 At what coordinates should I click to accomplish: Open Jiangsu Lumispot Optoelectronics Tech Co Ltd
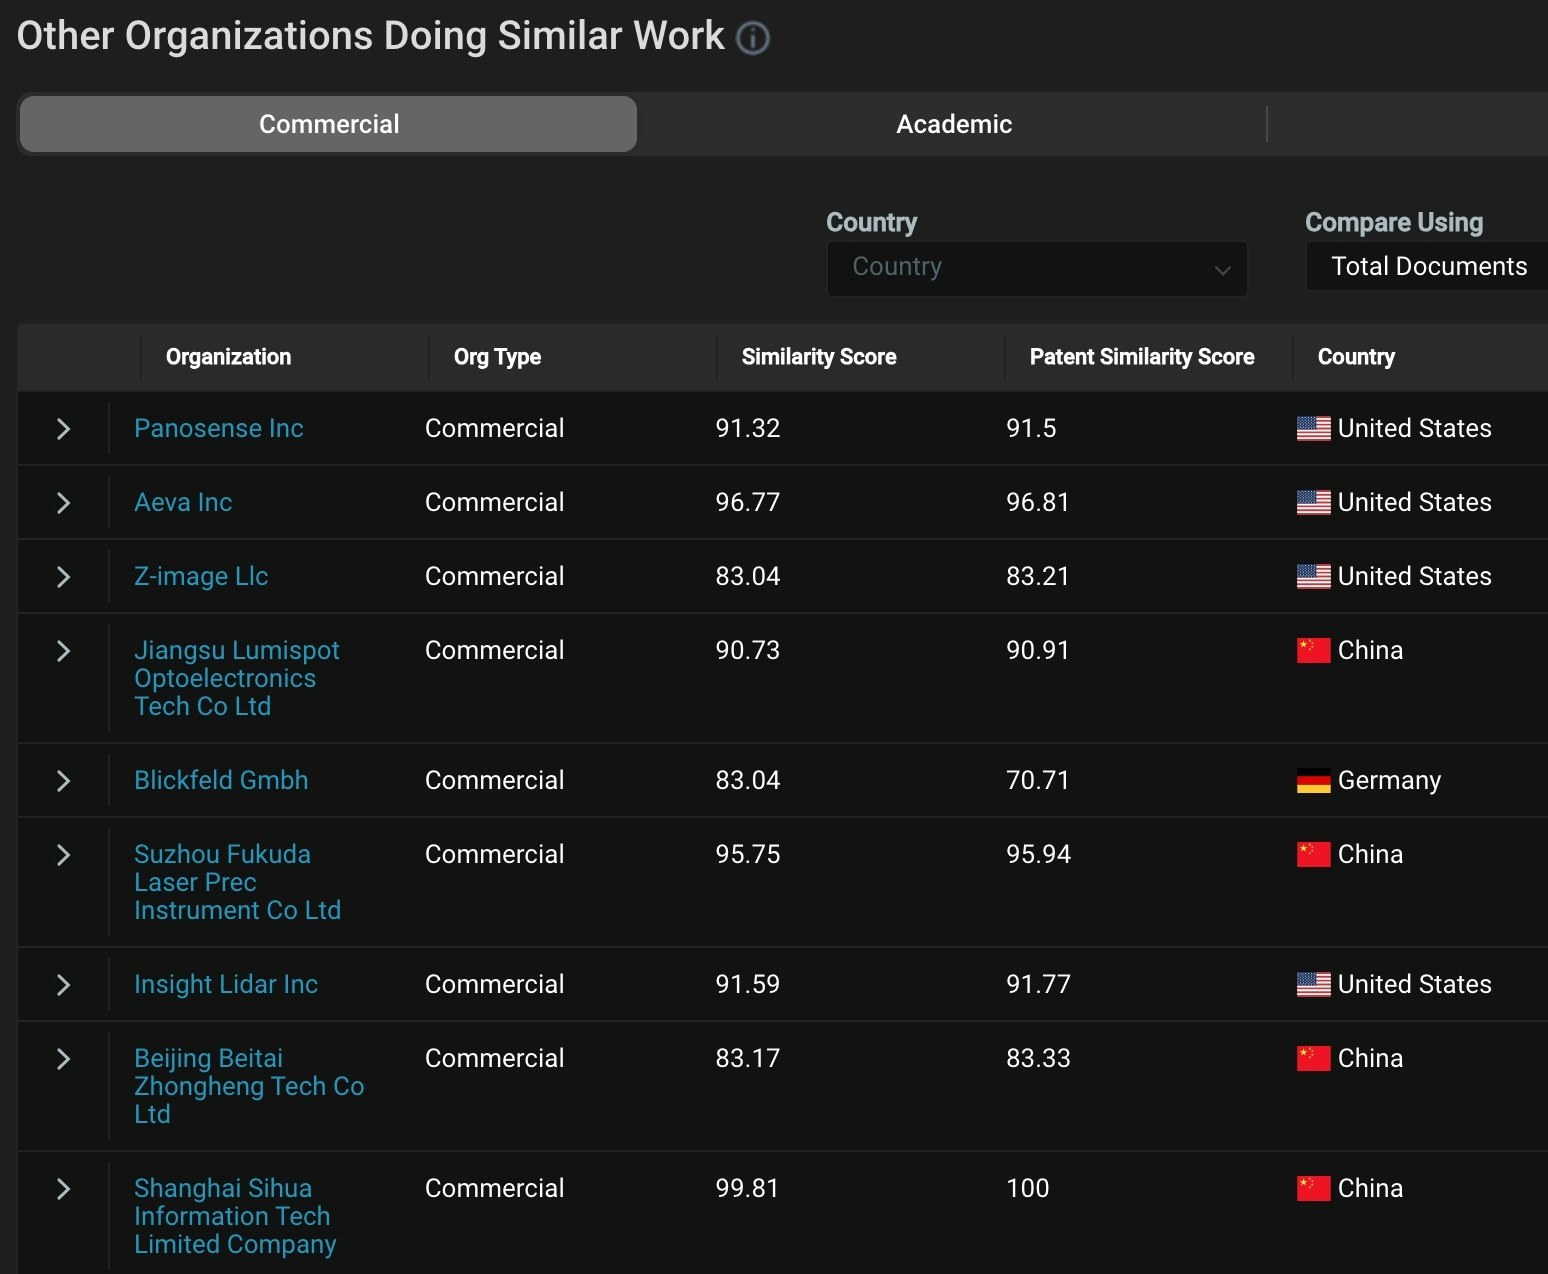coord(237,678)
